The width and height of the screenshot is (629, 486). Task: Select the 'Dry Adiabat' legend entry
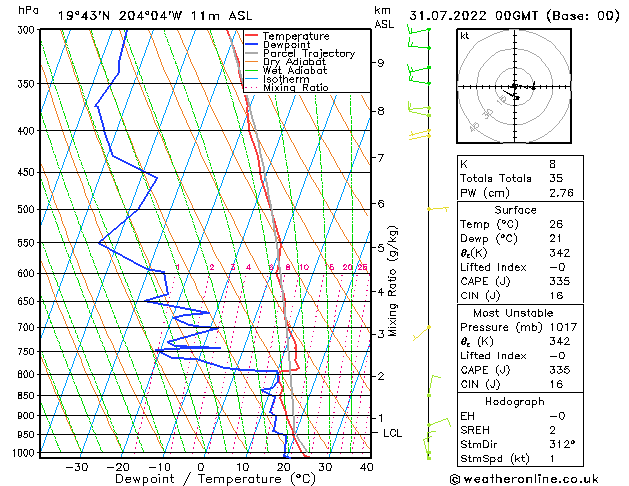click(294, 62)
